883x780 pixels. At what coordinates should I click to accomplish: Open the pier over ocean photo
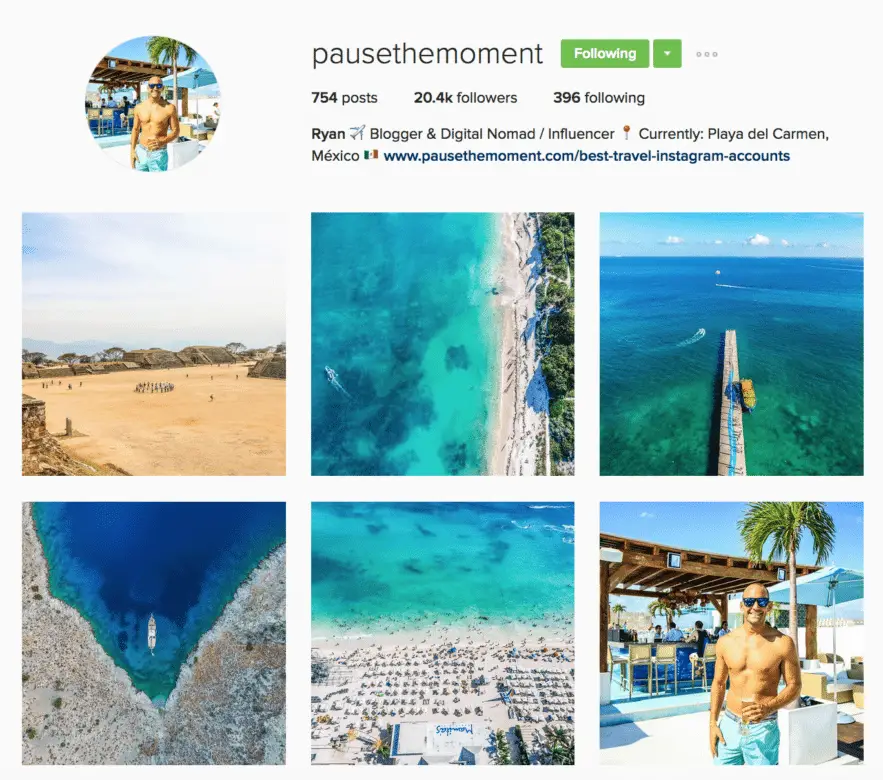732,344
